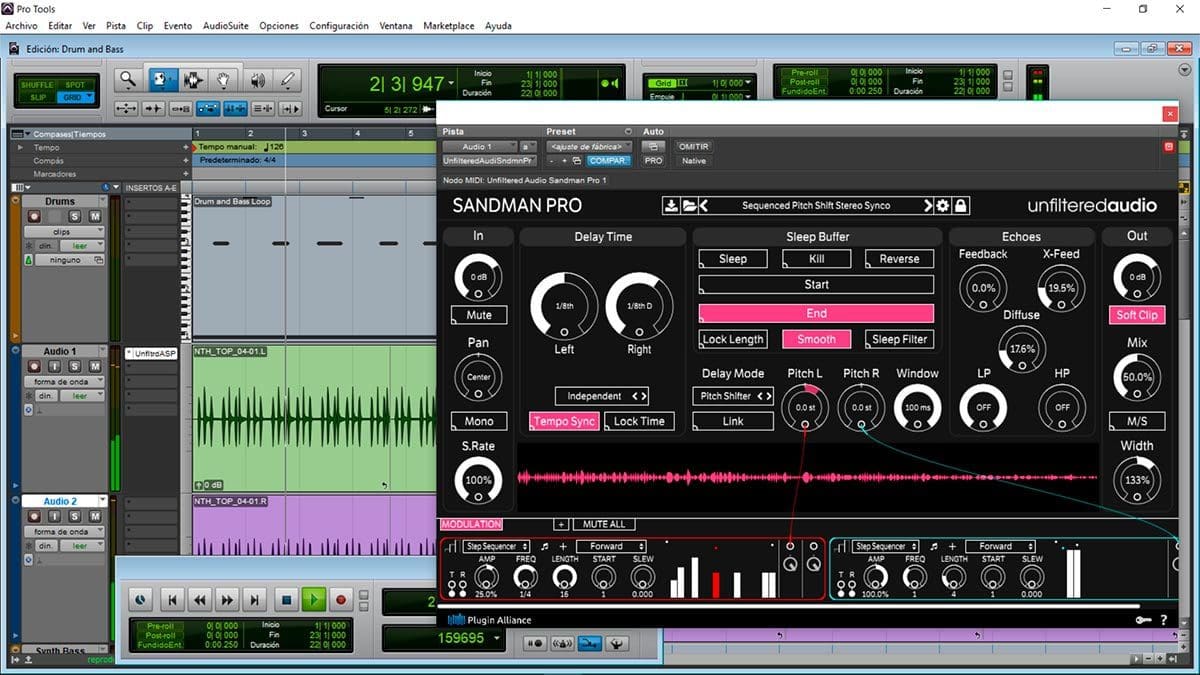
Task: Click Return to Zero in transport
Action: pos(172,600)
